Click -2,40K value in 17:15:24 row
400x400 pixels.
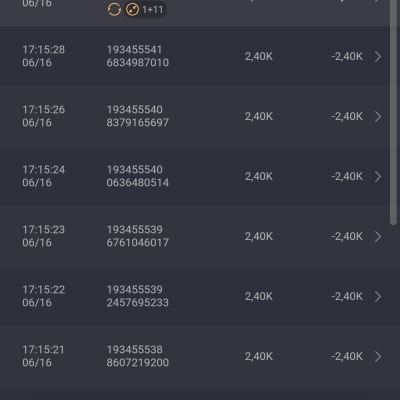click(347, 176)
